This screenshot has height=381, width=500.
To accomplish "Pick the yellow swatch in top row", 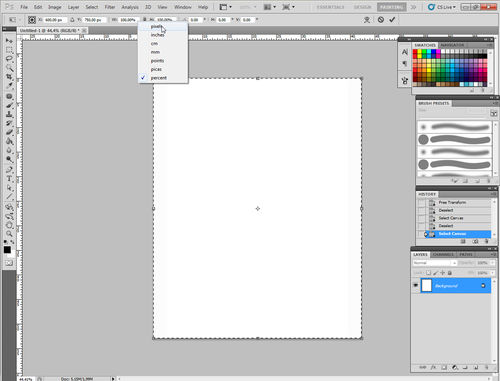I will 420,52.
